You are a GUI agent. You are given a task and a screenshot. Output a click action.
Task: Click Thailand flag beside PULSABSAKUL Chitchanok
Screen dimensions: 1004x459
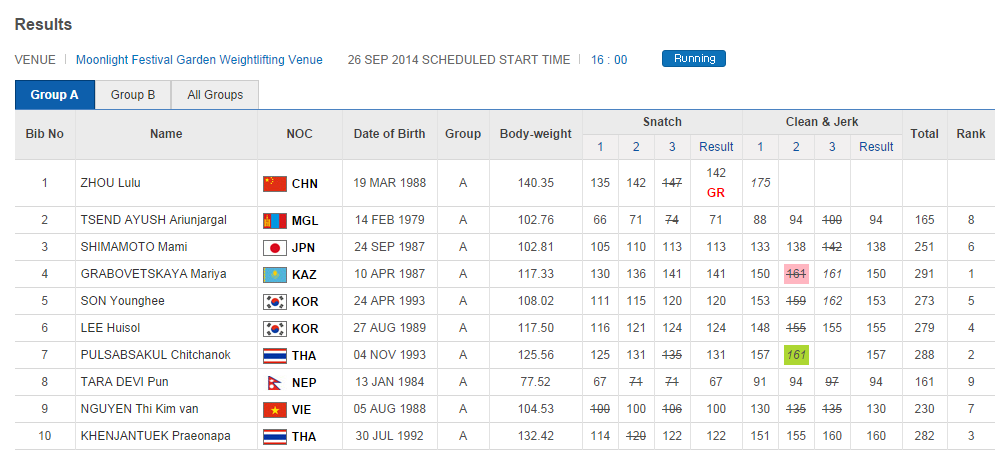click(274, 355)
